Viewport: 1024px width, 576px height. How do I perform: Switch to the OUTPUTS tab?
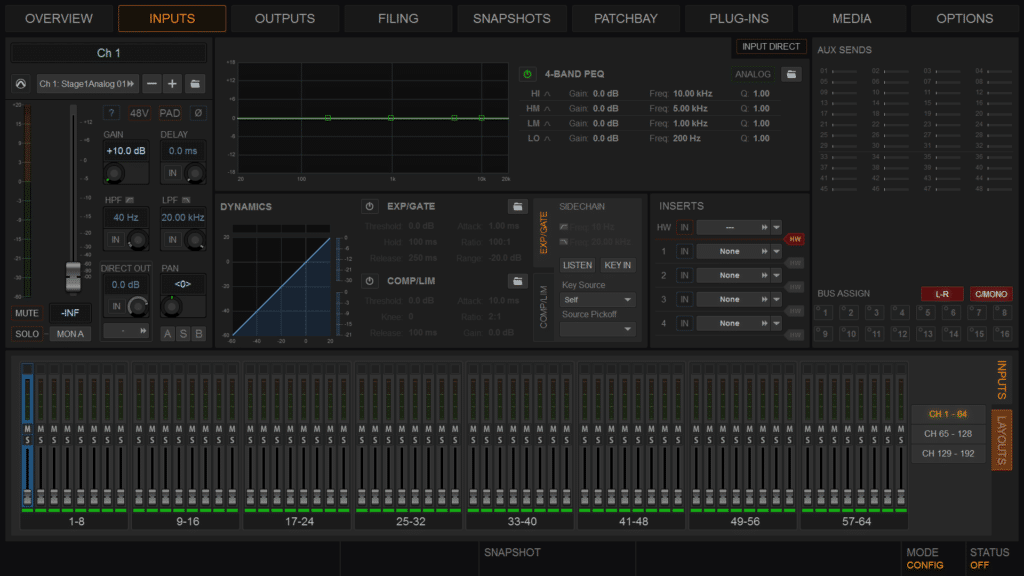point(284,18)
